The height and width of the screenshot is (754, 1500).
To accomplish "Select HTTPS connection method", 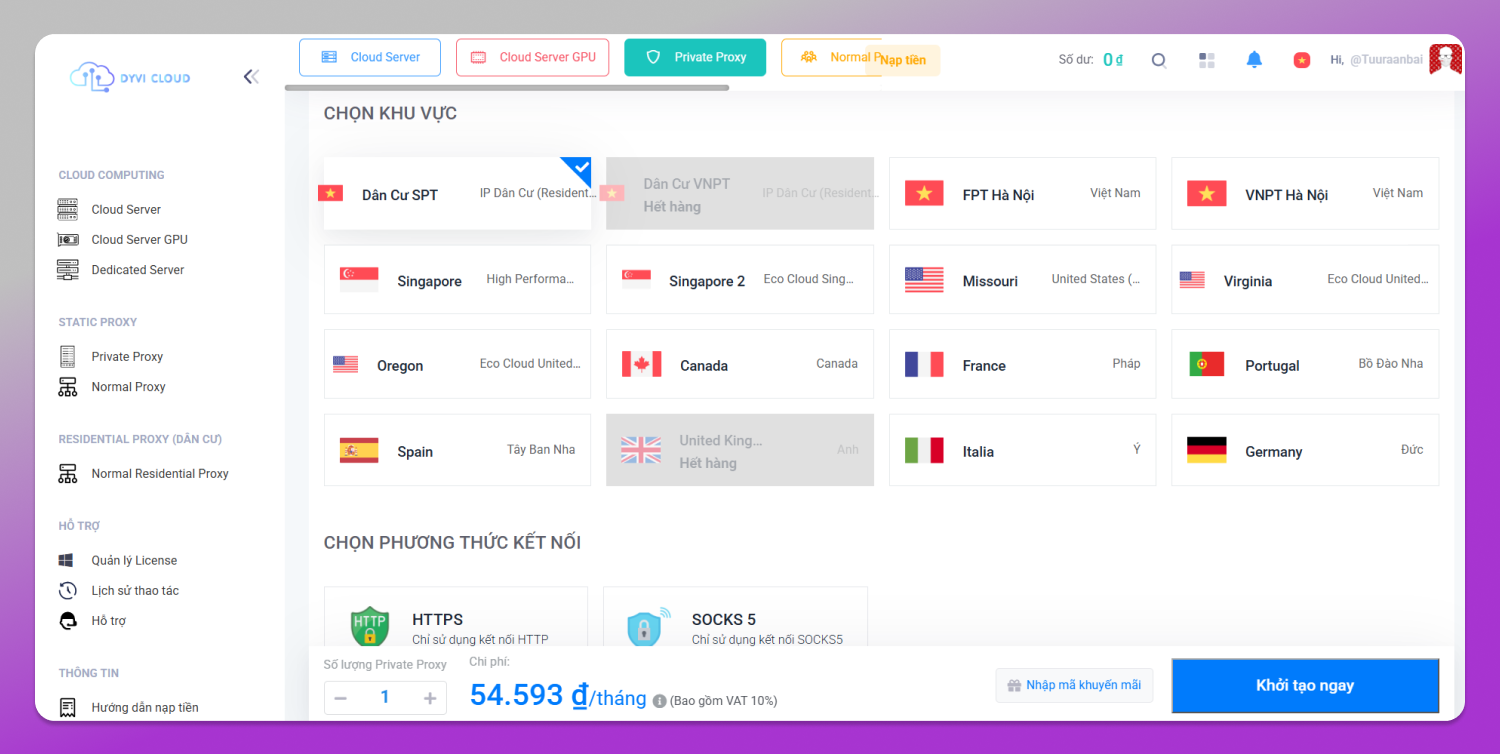I will tap(456, 618).
